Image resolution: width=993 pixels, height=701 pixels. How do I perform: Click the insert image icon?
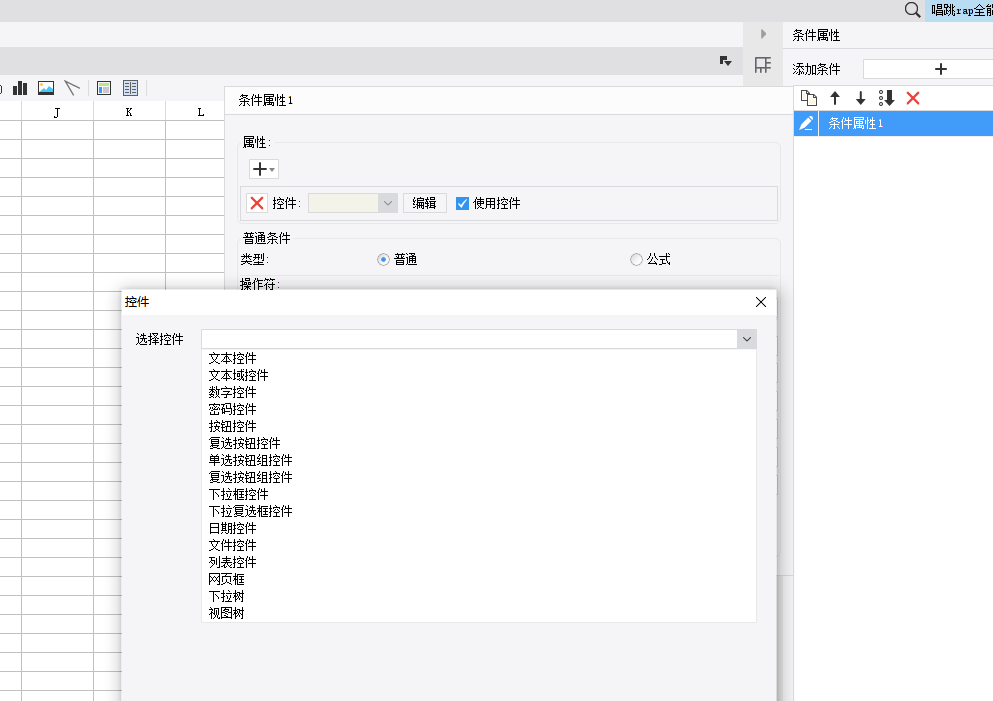pos(46,88)
